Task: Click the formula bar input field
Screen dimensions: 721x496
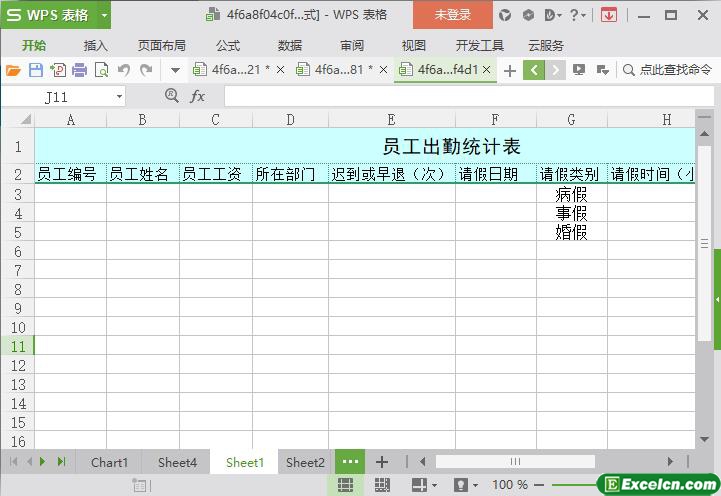Action: click(460, 96)
